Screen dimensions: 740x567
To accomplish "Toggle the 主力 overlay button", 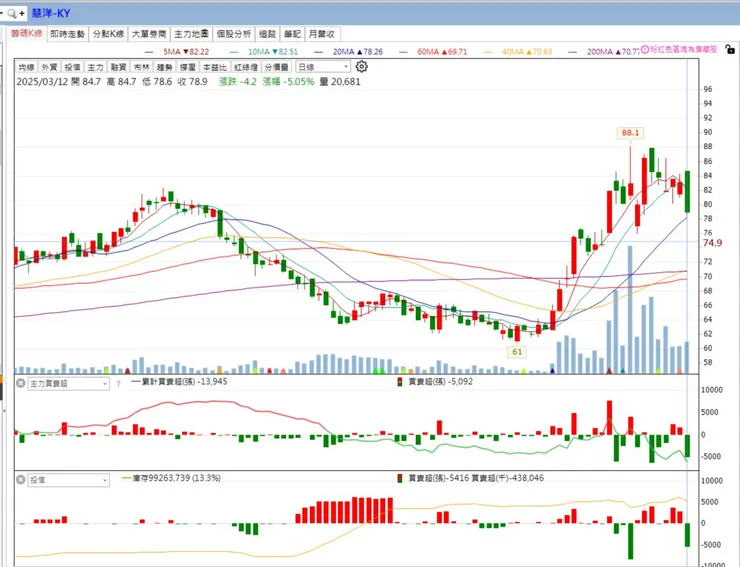I will pos(95,67).
